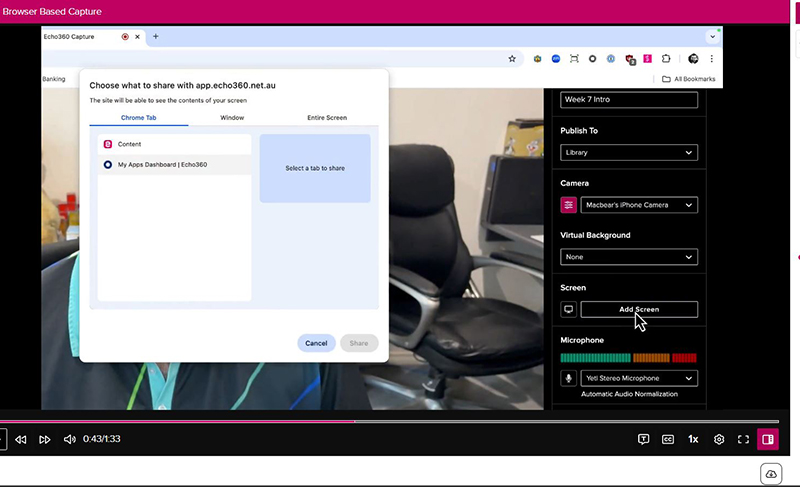This screenshot has height=487, width=800.
Task: Click the disabled Share button
Action: pos(359,343)
